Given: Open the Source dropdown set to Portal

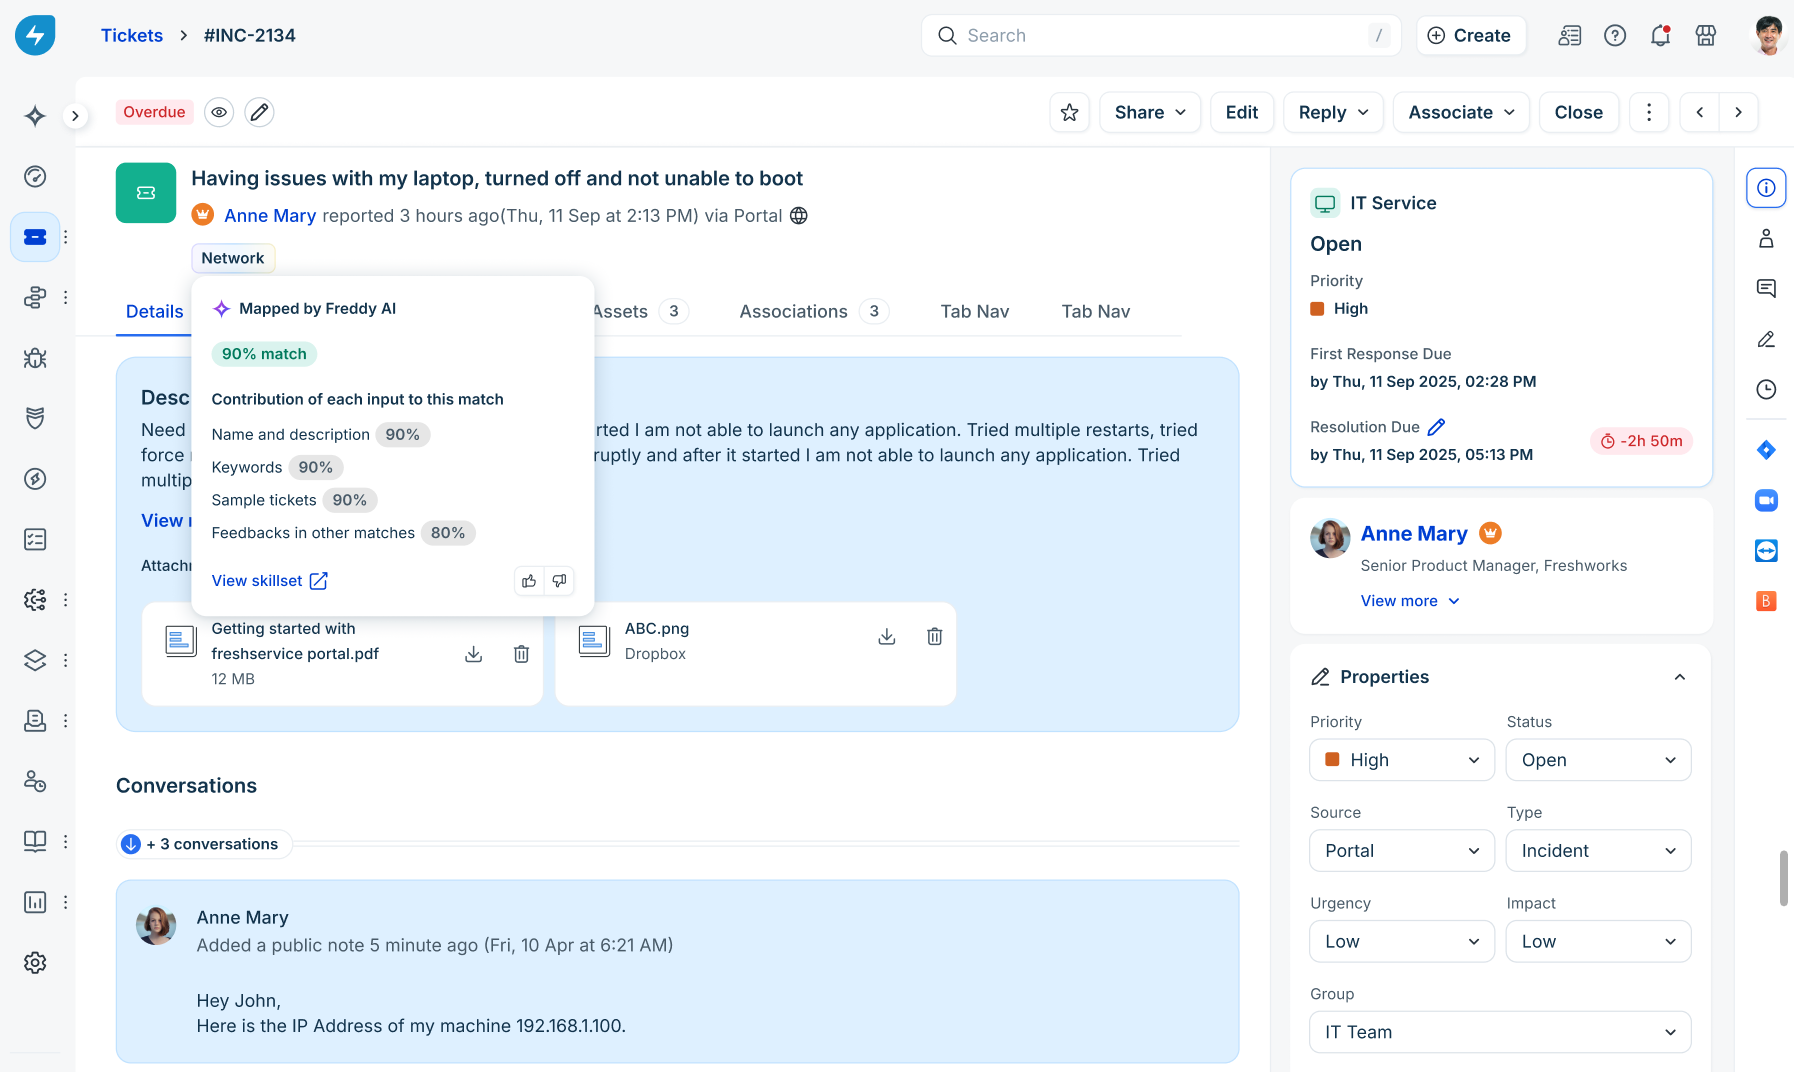Looking at the screenshot, I should click(x=1402, y=851).
